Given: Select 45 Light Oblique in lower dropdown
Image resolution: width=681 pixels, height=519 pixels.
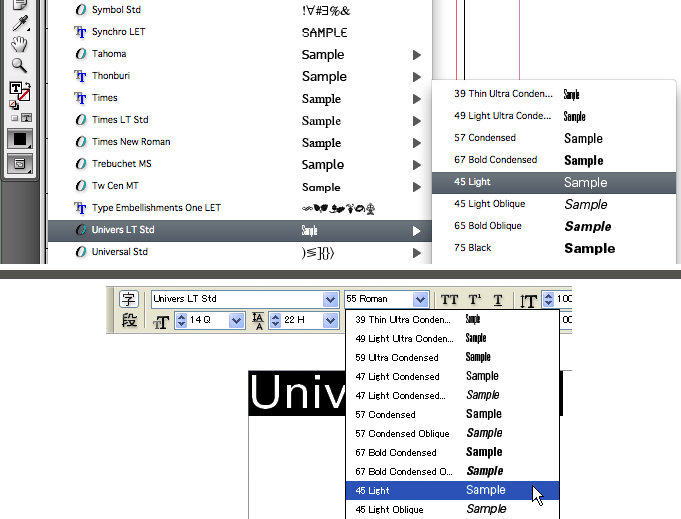Looking at the screenshot, I should tap(452, 509).
